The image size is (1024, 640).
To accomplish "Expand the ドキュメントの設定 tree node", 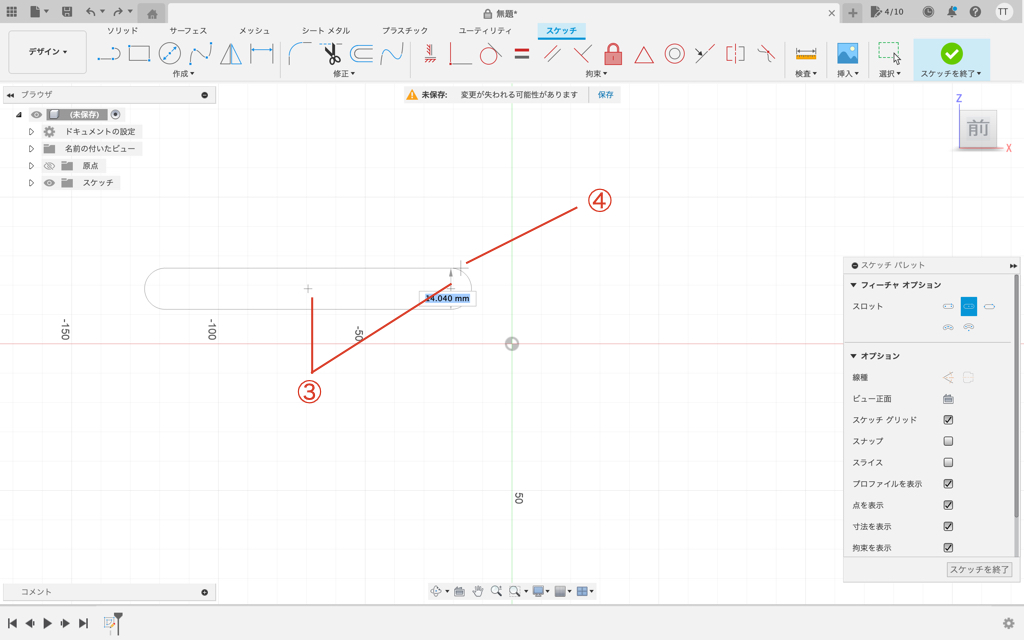I will 31,132.
